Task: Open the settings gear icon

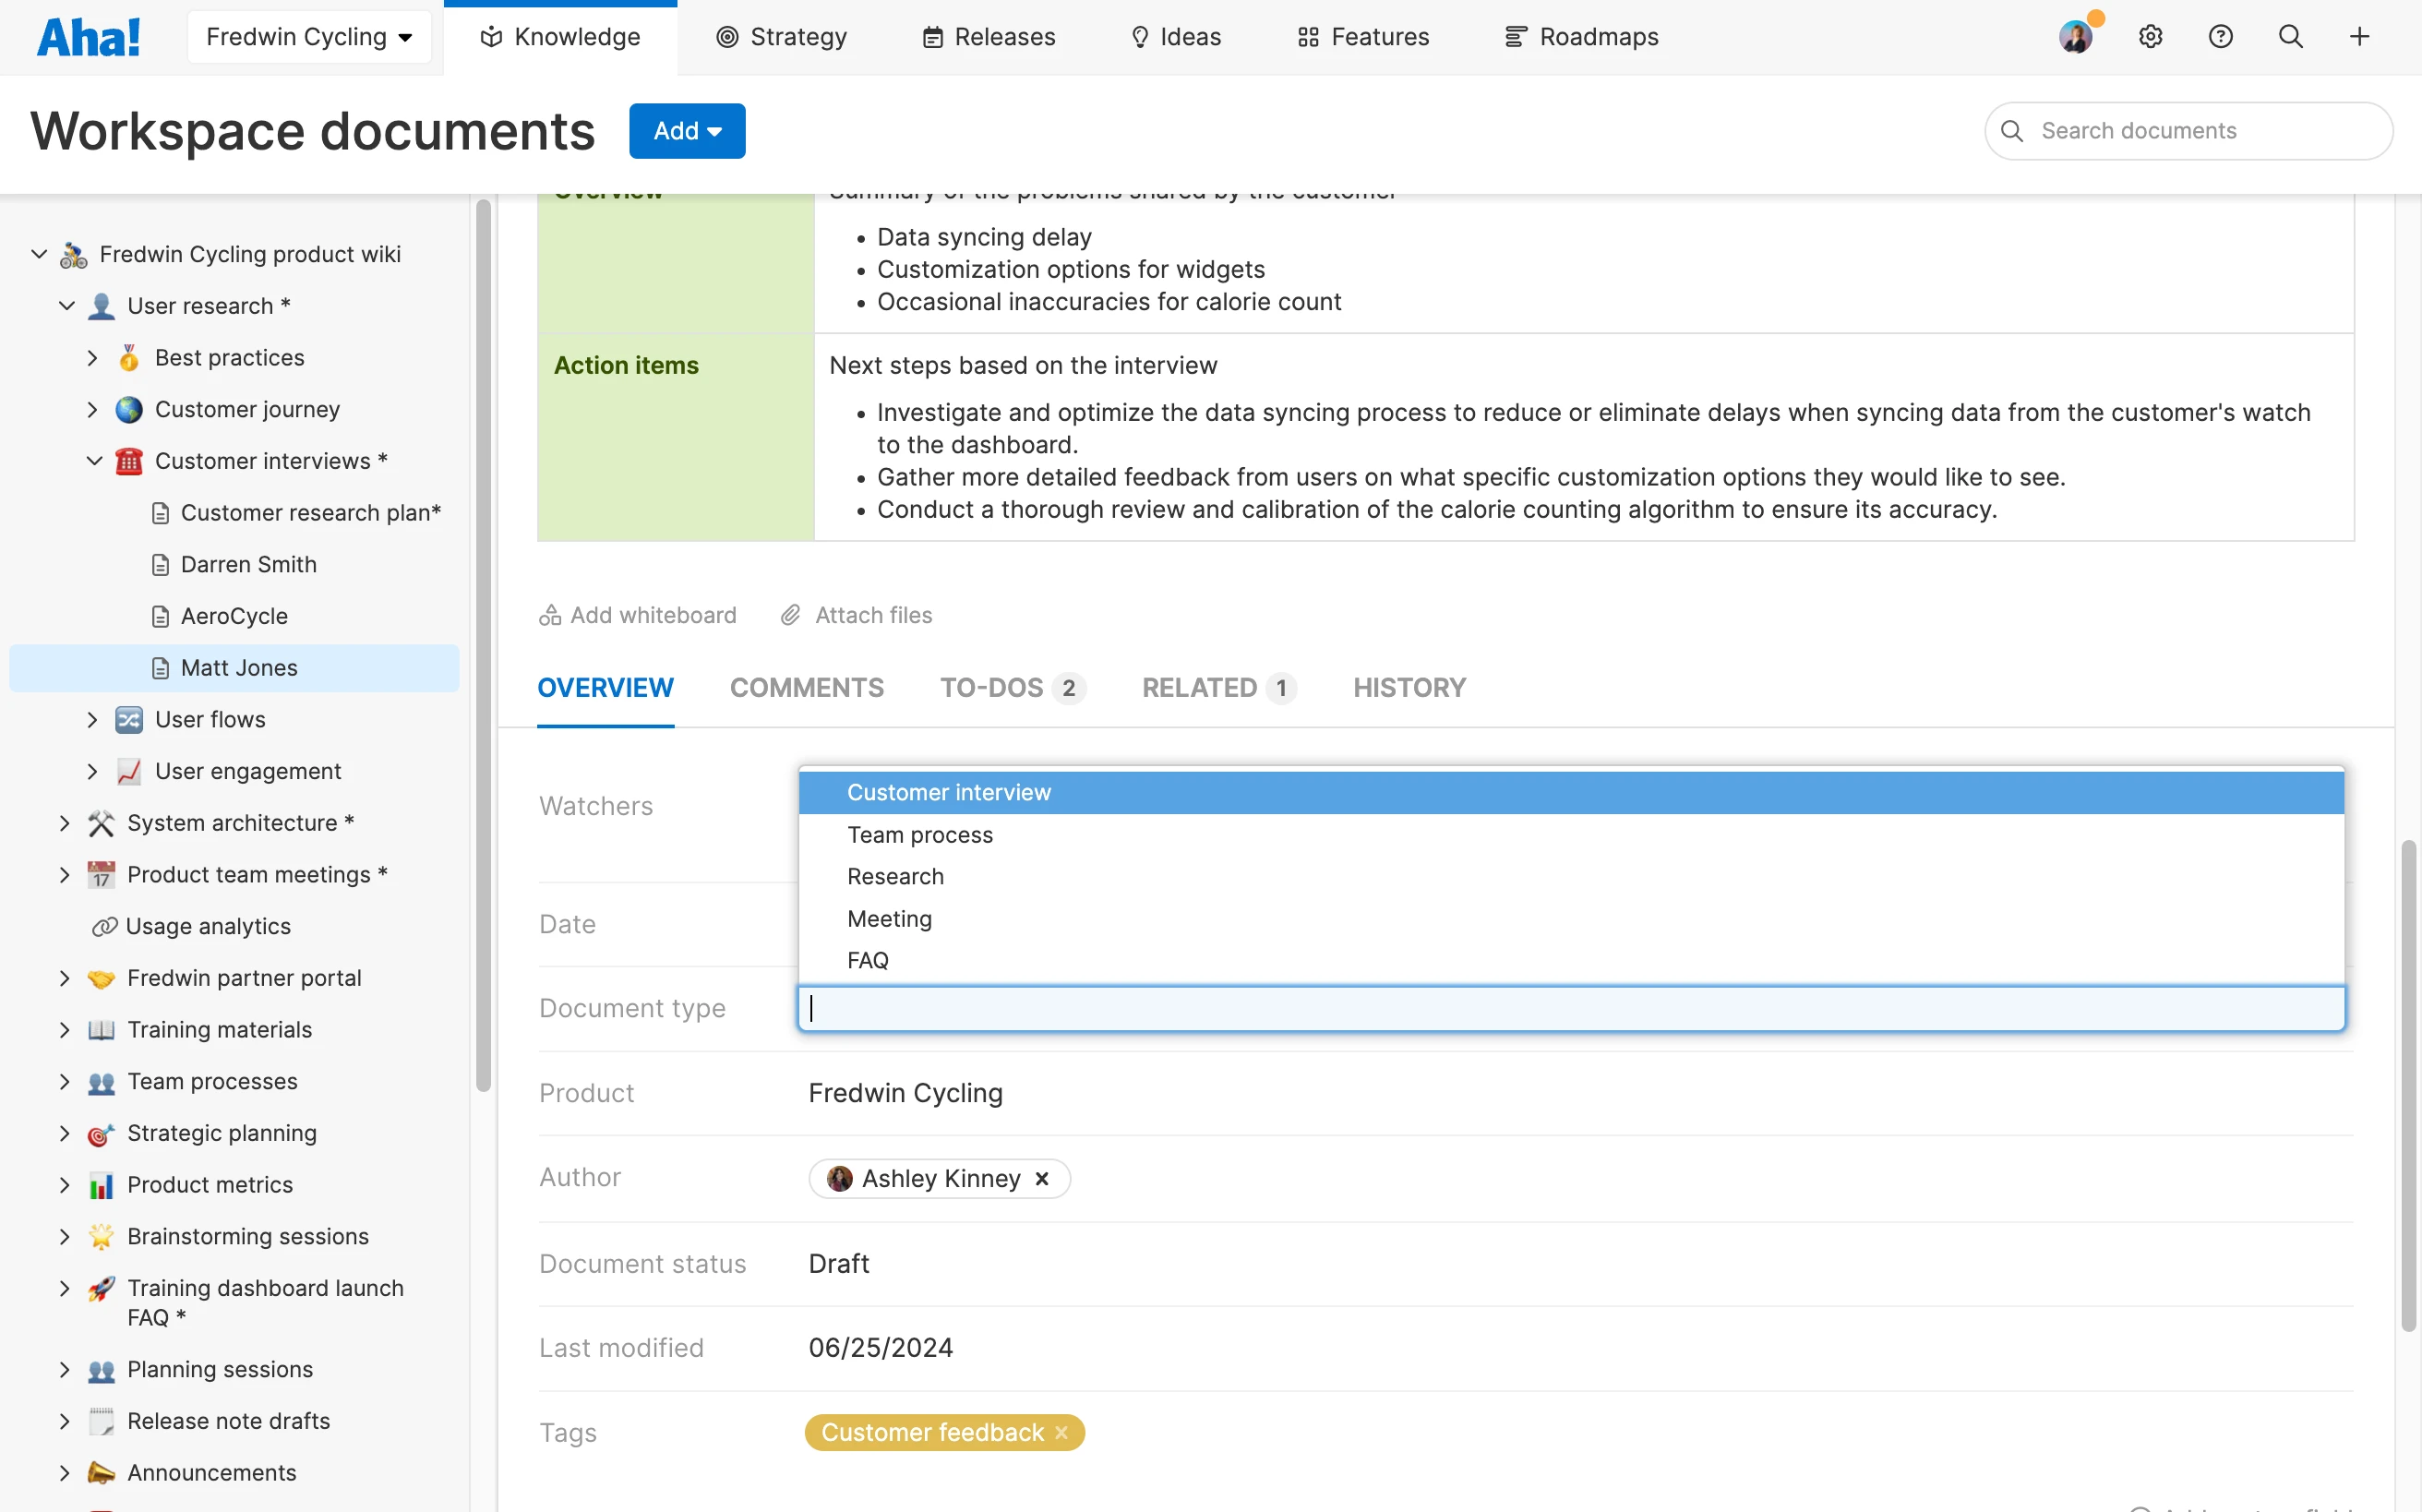Action: tap(2150, 37)
